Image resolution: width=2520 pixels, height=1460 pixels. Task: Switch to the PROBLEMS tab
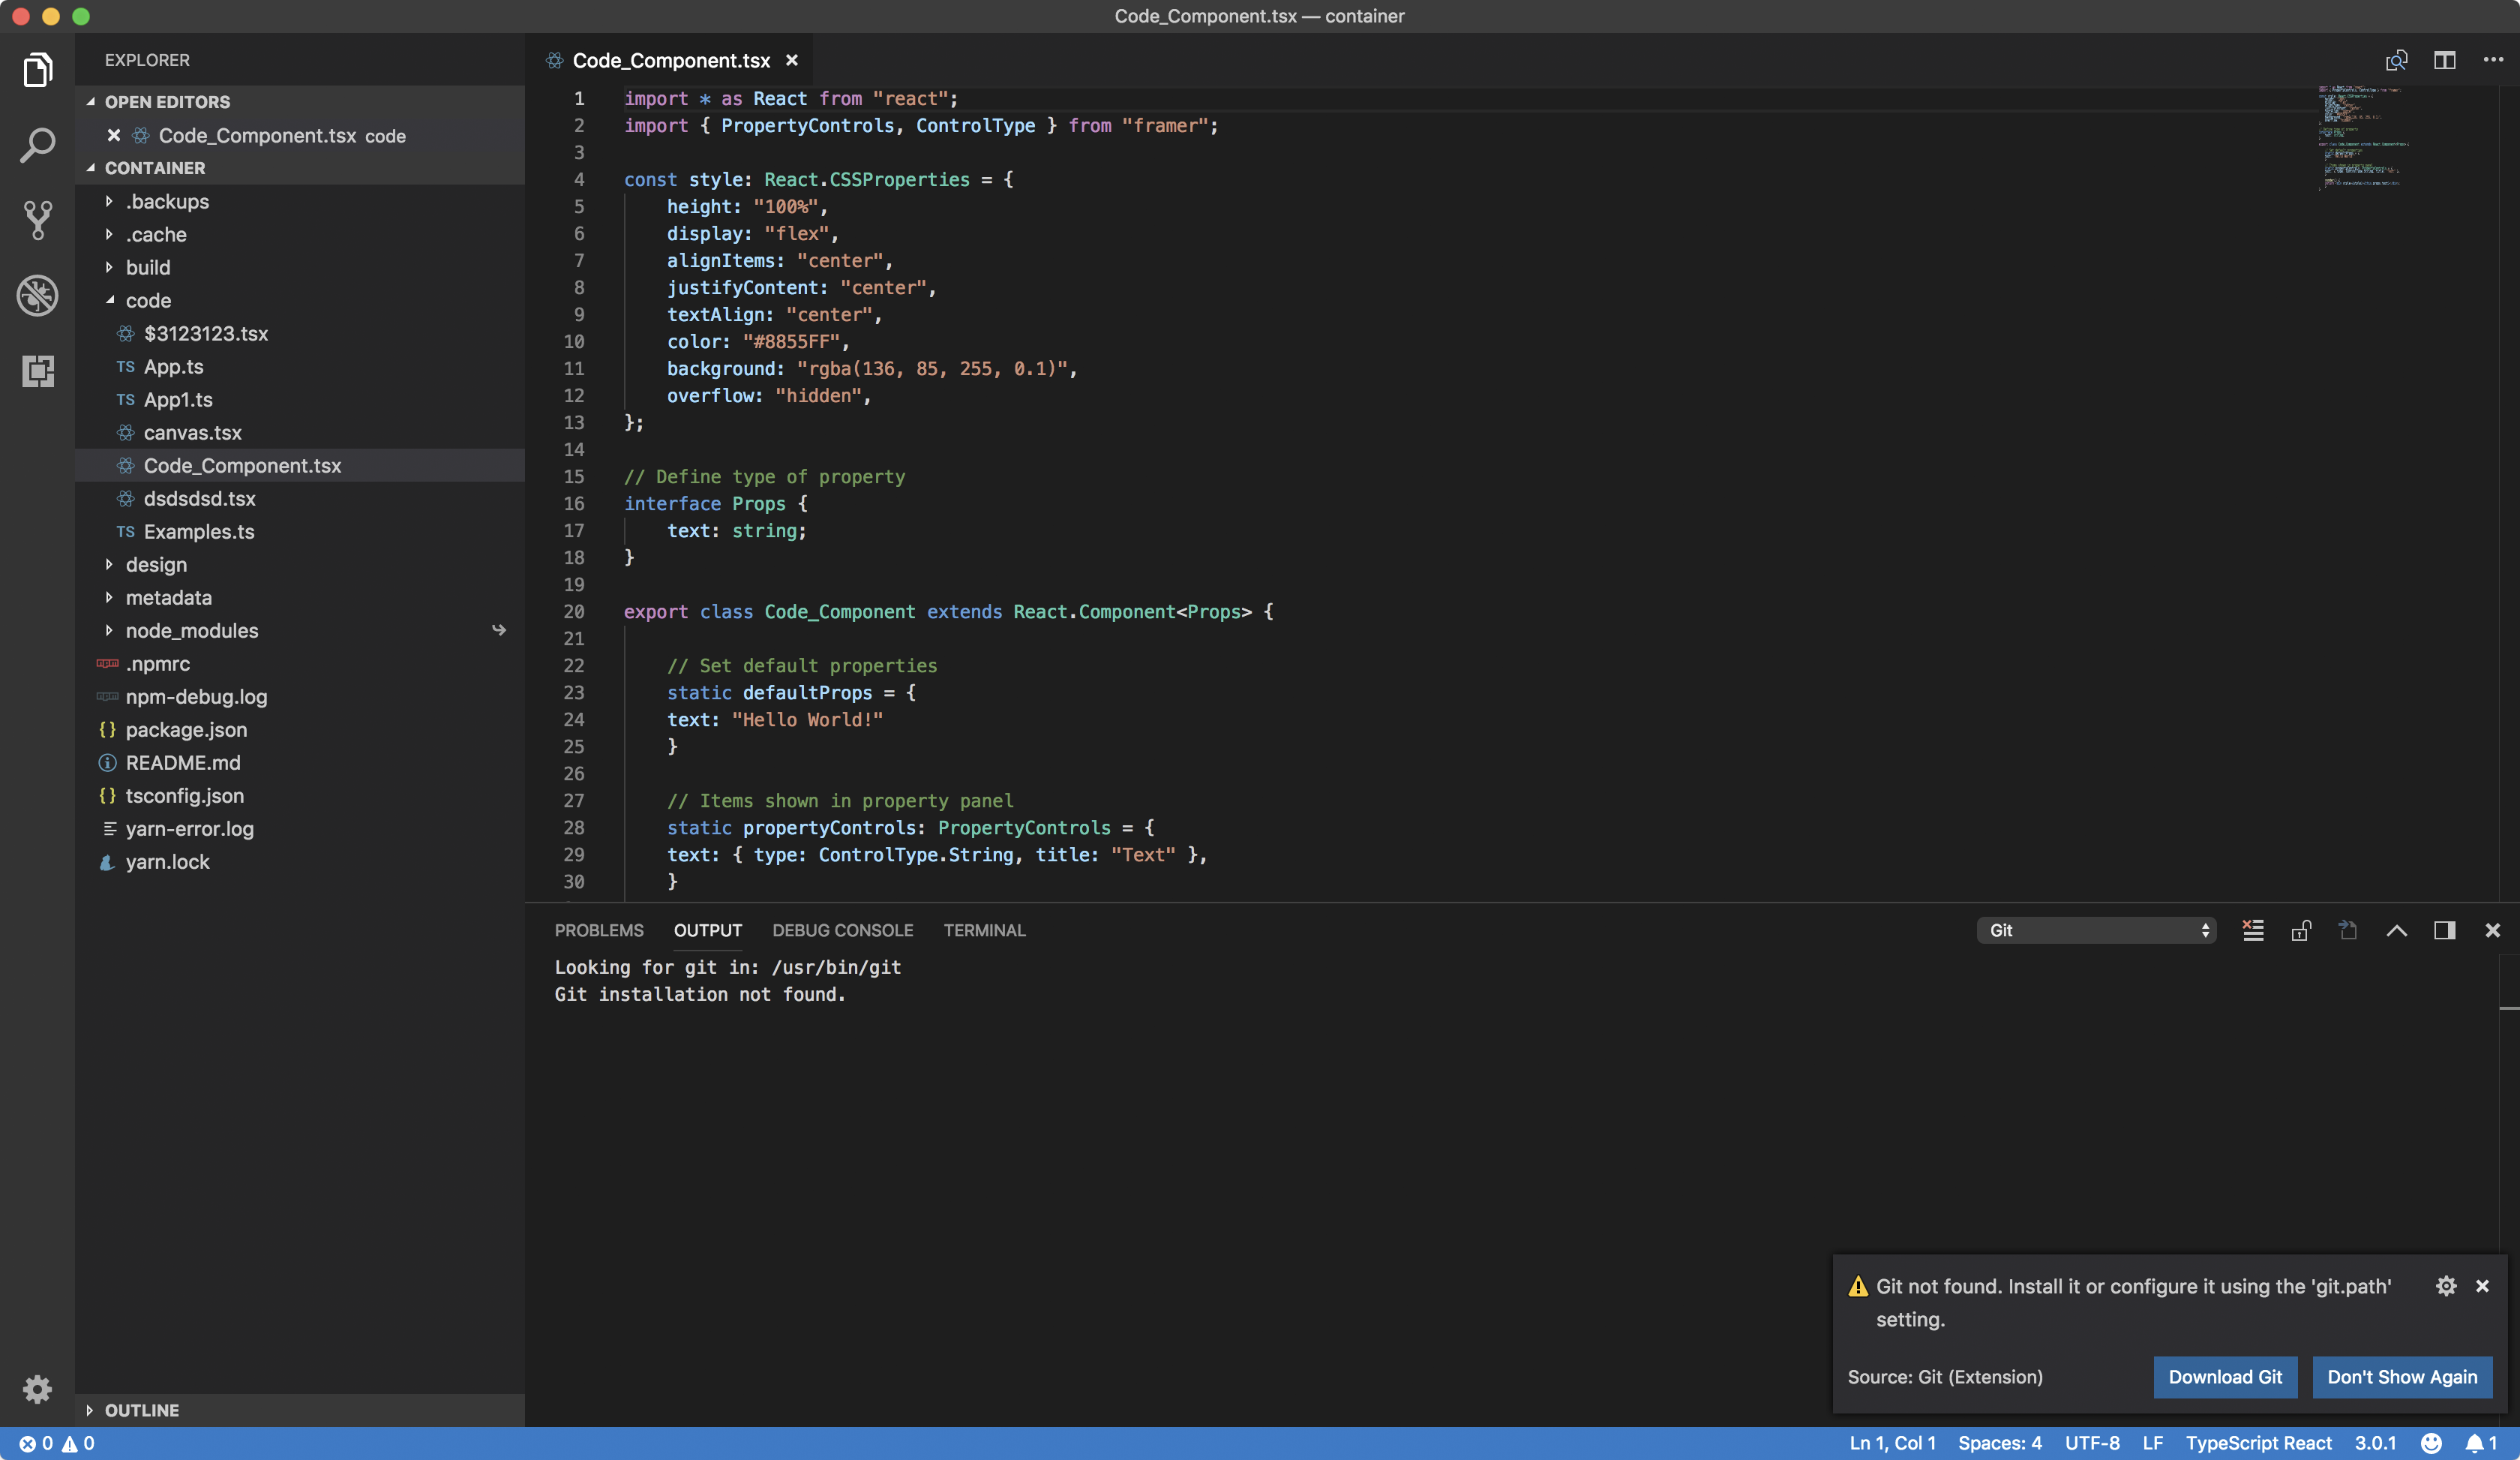pos(598,930)
